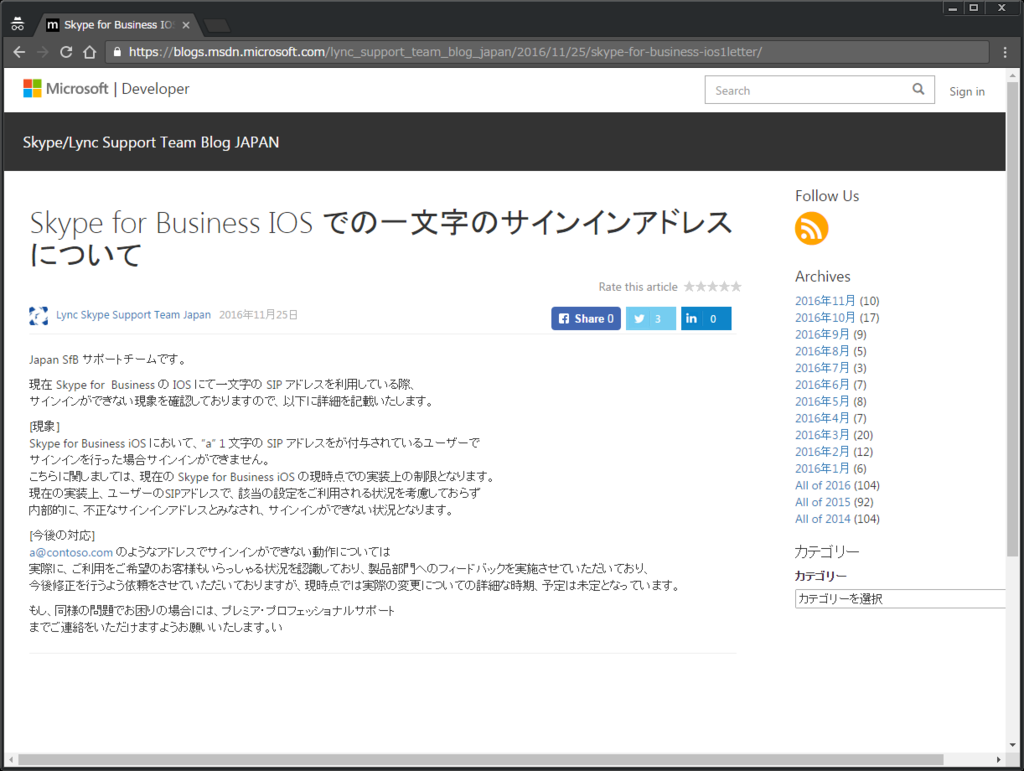This screenshot has width=1024, height=771.
Task: Click the 2016年11月25日 post date
Action: pyautogui.click(x=258, y=315)
